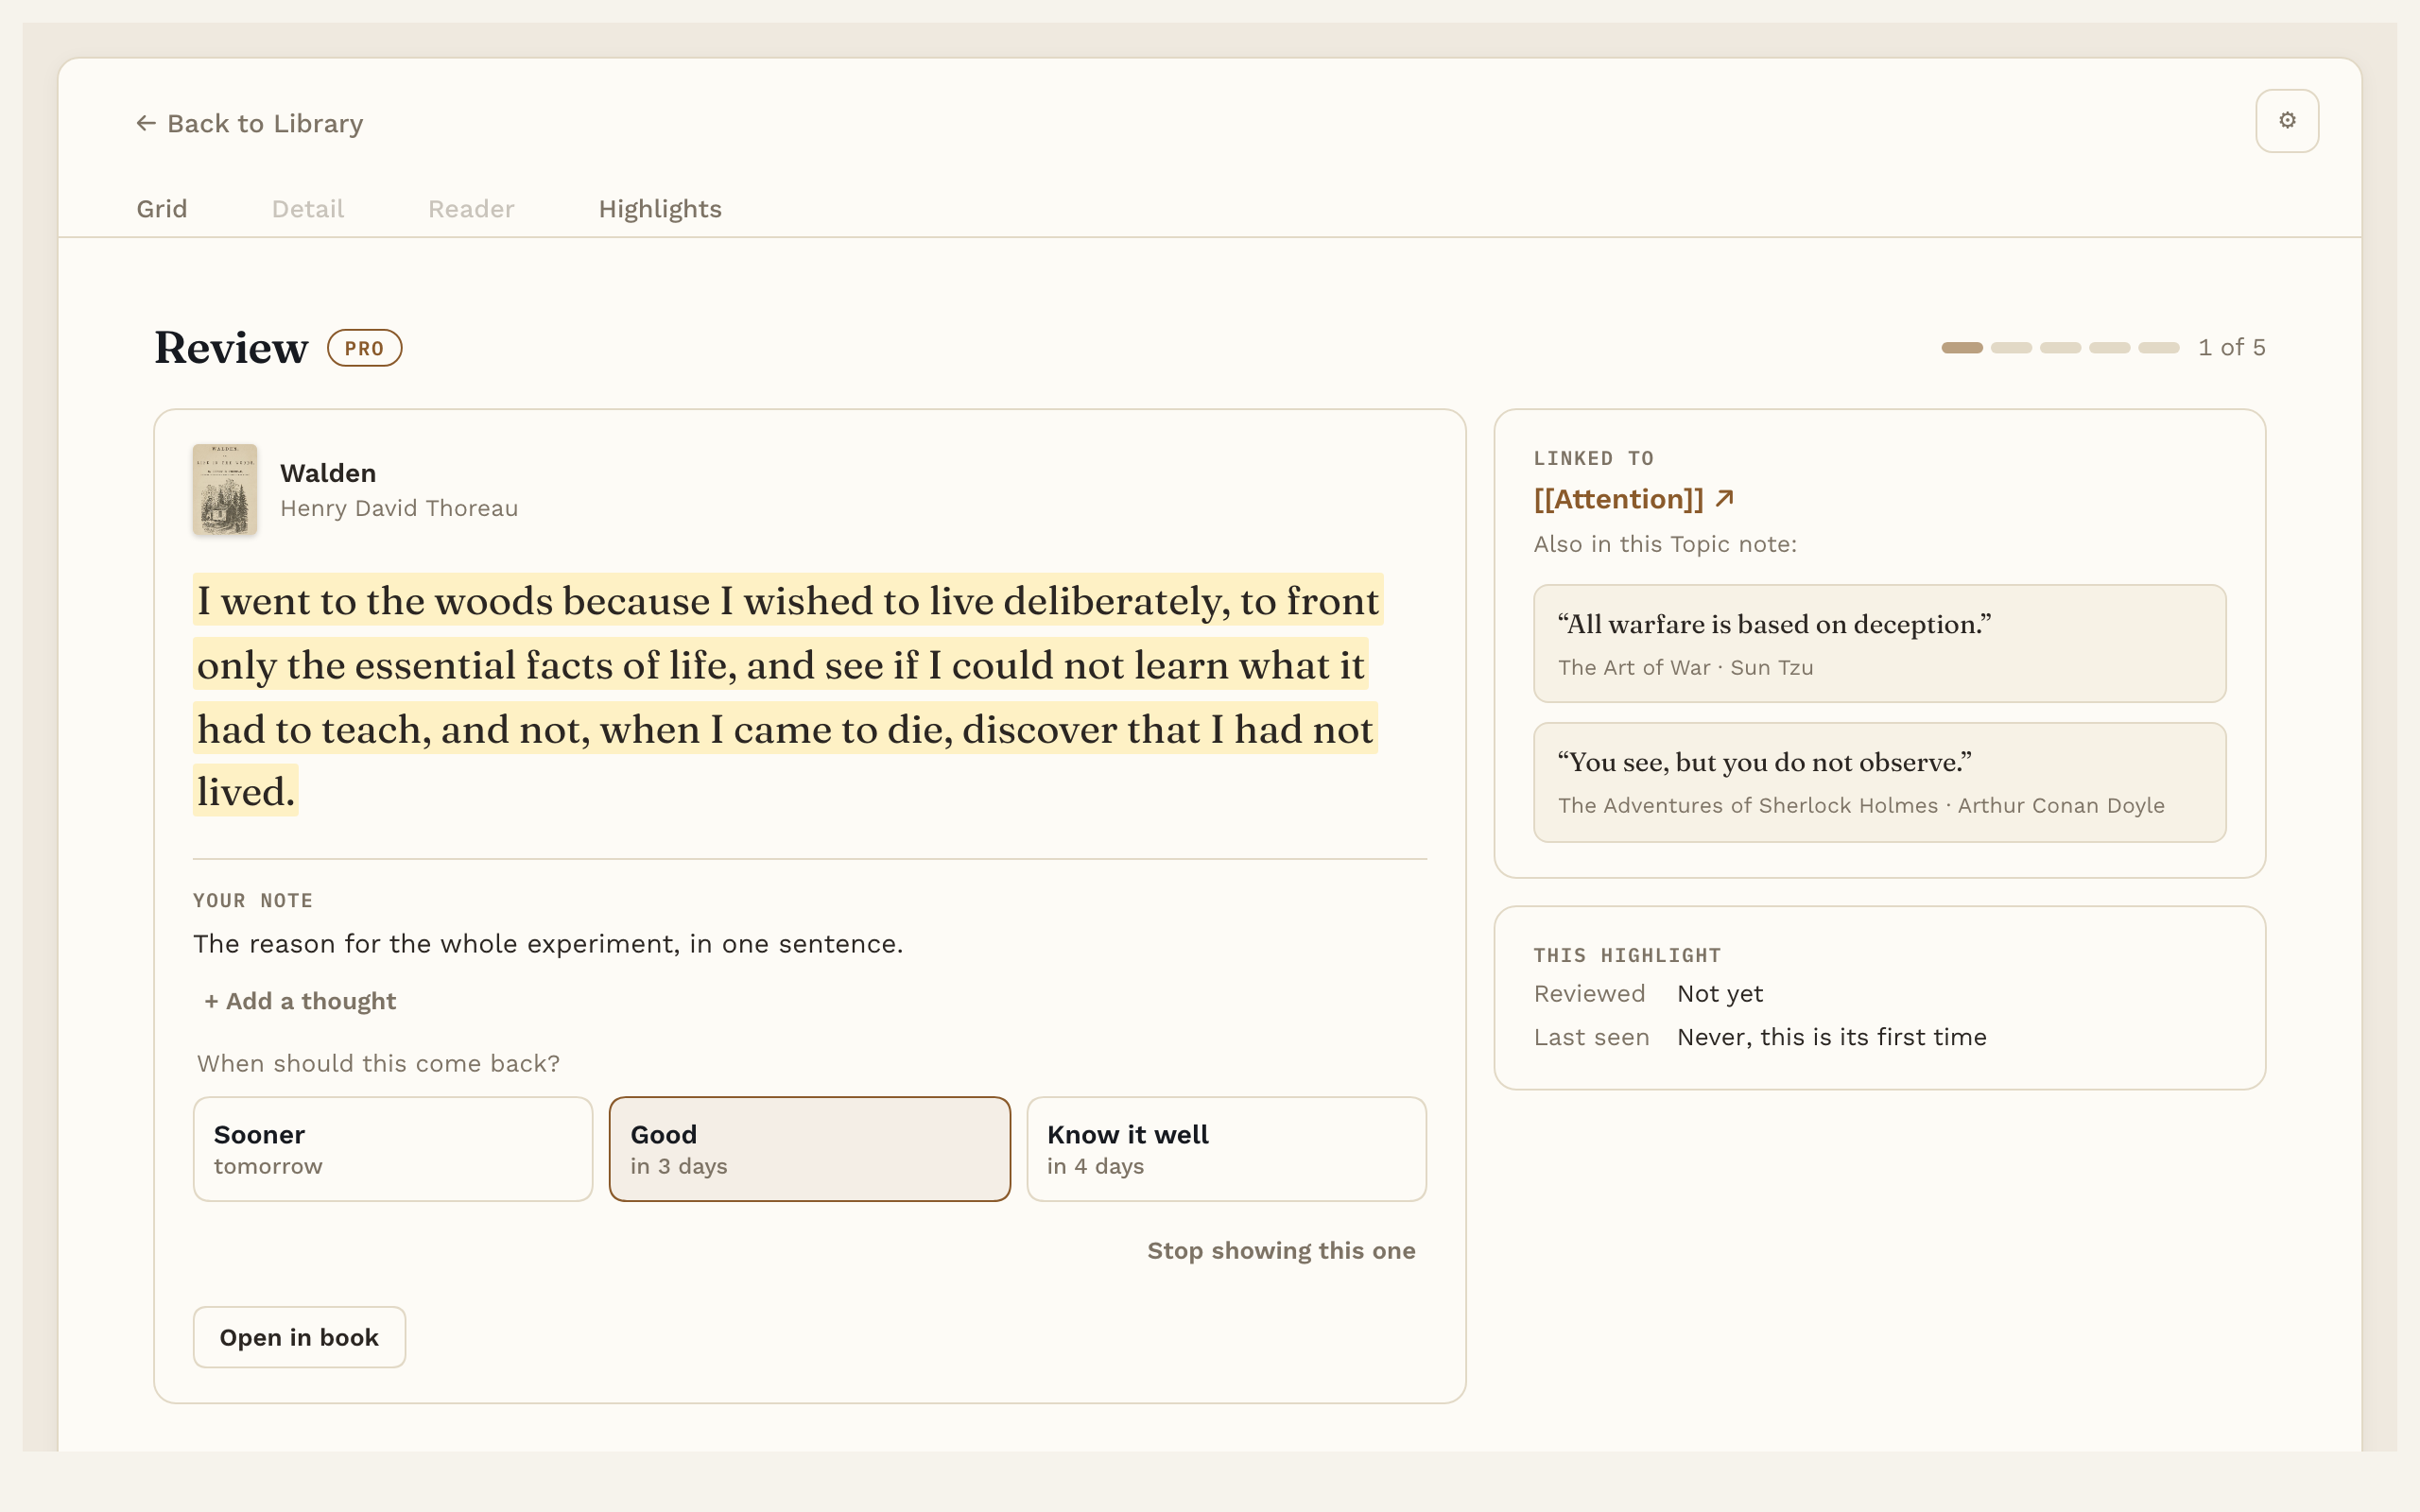Click the Open in book button

click(x=299, y=1337)
